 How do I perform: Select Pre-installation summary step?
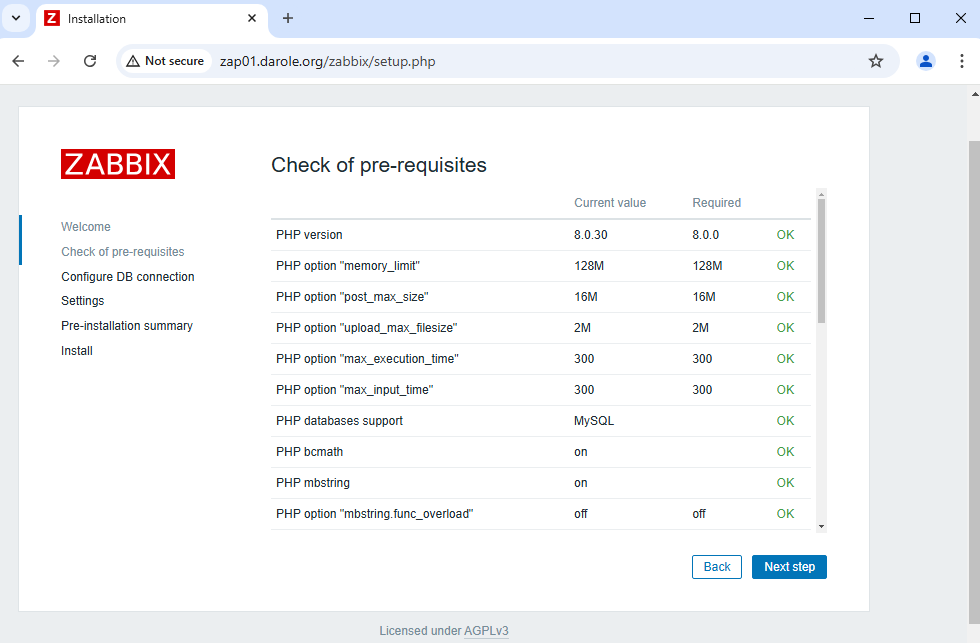pyautogui.click(x=127, y=326)
